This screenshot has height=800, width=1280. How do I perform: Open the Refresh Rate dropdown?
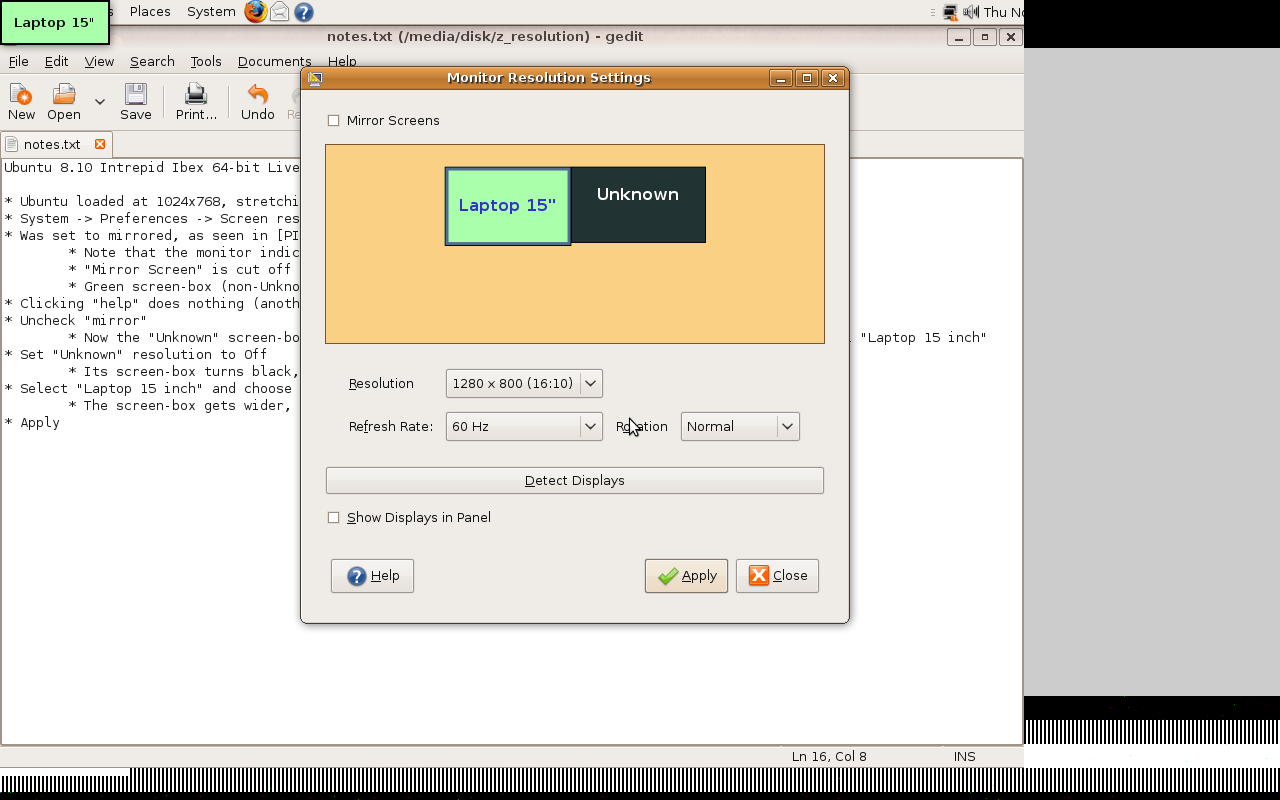tap(524, 427)
